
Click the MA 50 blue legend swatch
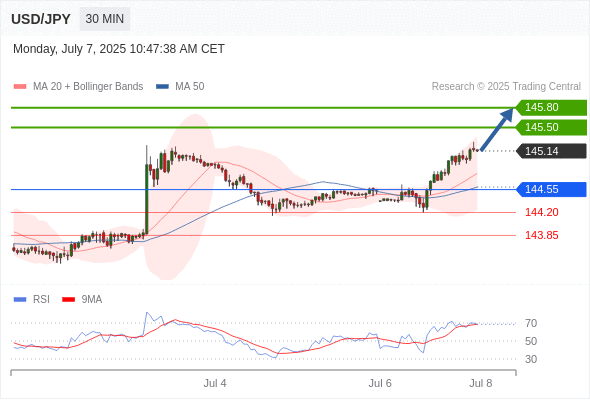(x=163, y=87)
